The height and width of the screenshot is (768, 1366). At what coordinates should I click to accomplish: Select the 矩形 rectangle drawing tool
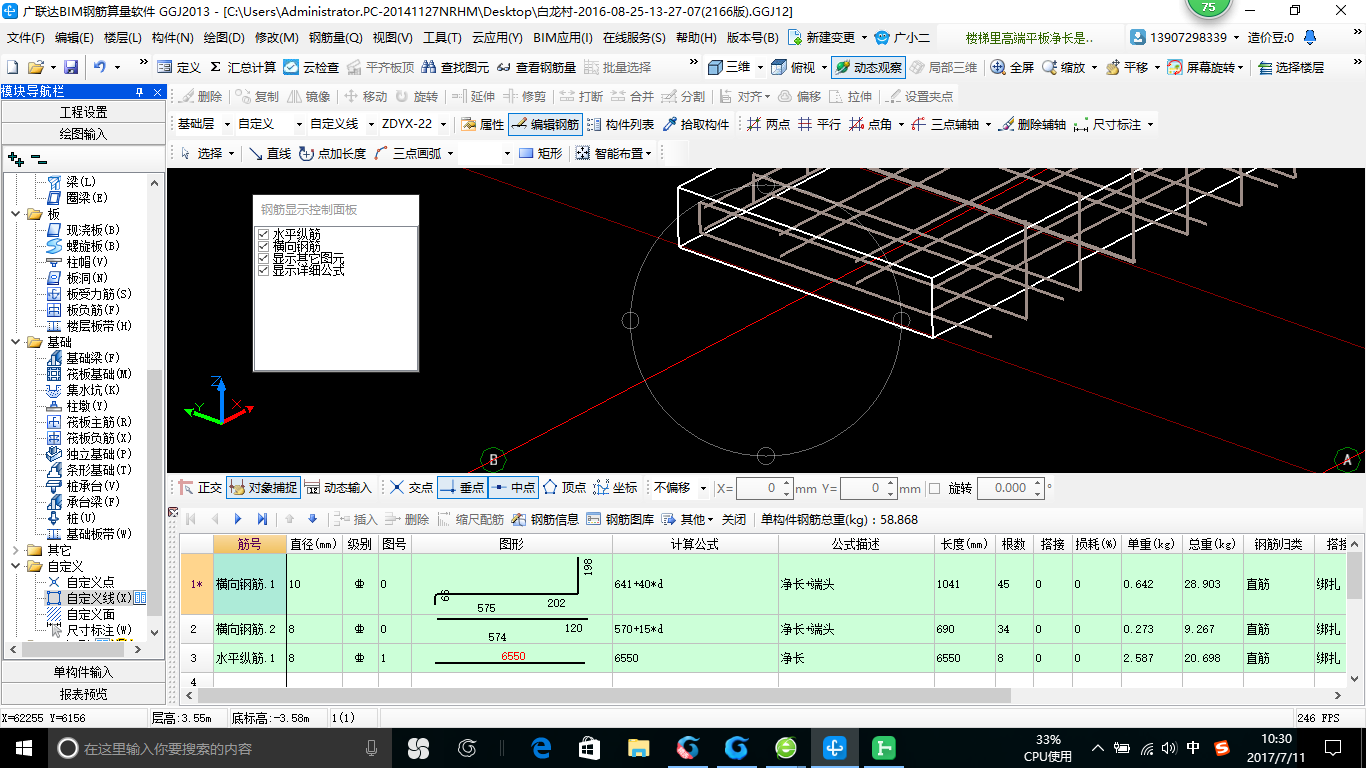tap(541, 153)
